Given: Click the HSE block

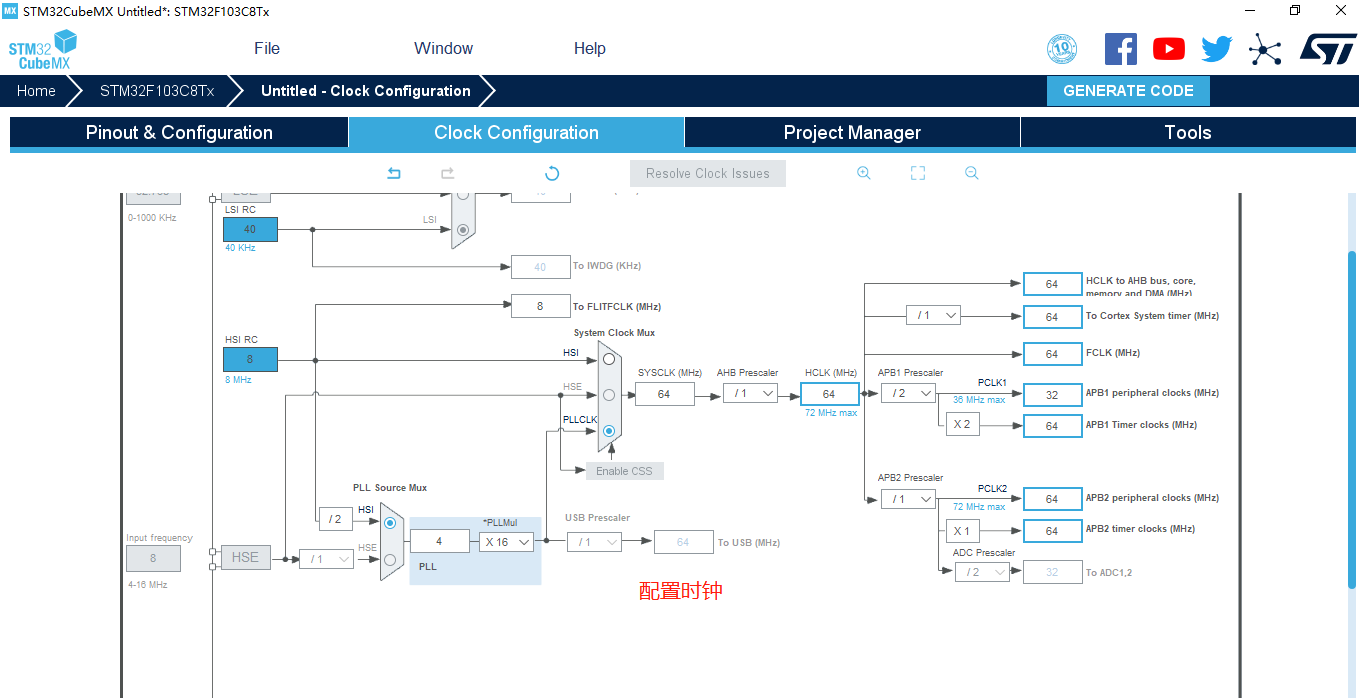Looking at the screenshot, I should [245, 557].
